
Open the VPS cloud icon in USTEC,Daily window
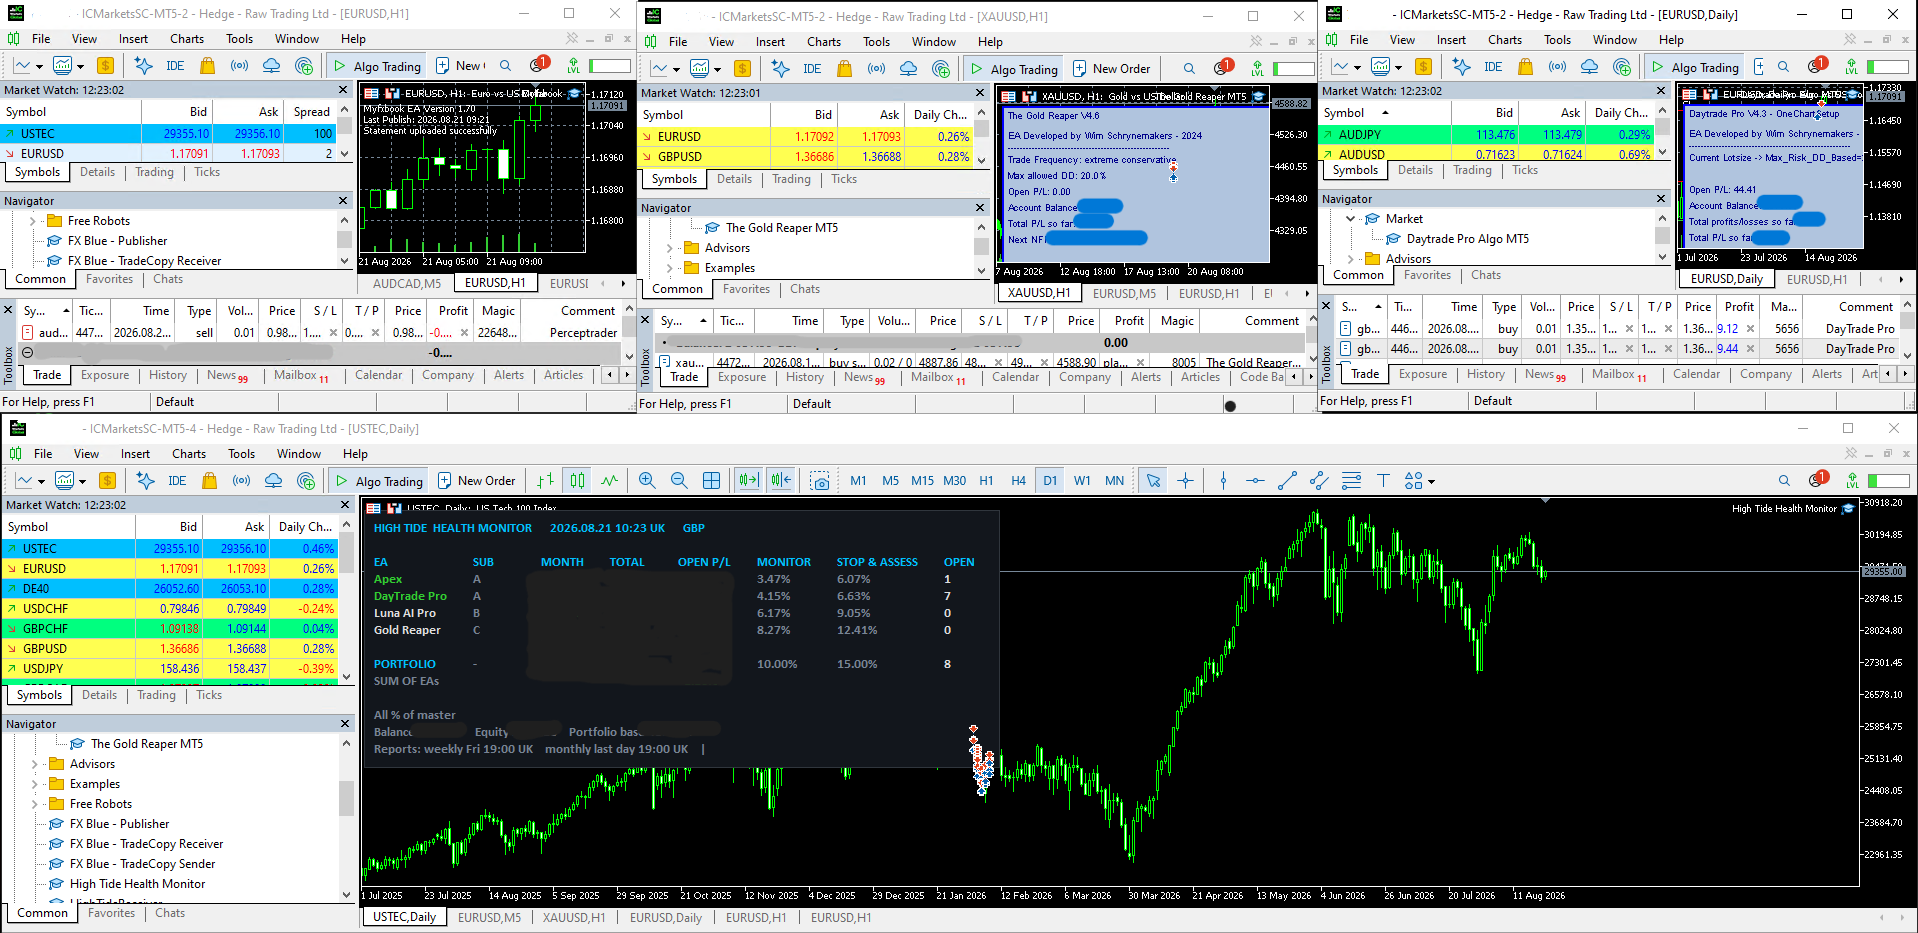coord(273,481)
